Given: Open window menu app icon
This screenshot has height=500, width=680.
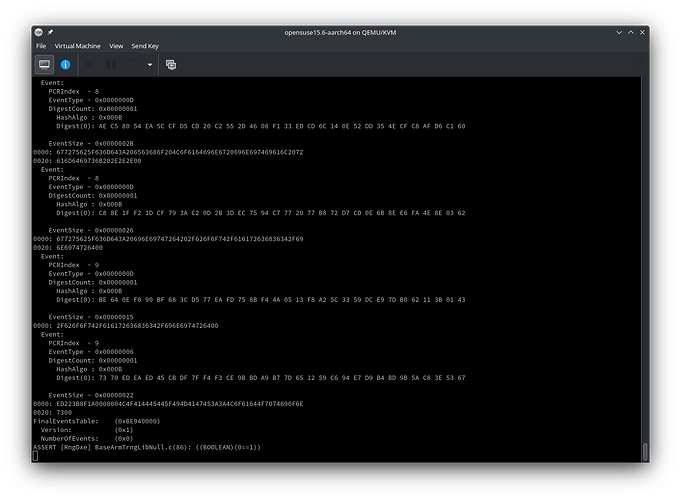Looking at the screenshot, I should [x=39, y=32].
